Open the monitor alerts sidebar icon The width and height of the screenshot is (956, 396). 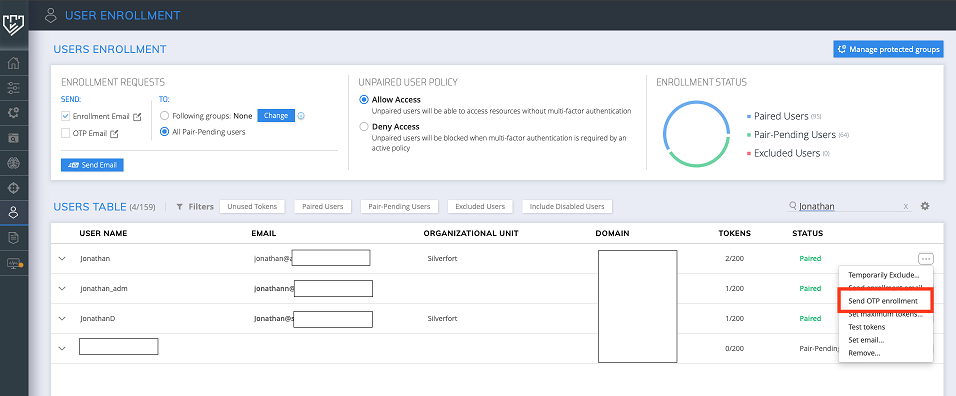tap(13, 263)
